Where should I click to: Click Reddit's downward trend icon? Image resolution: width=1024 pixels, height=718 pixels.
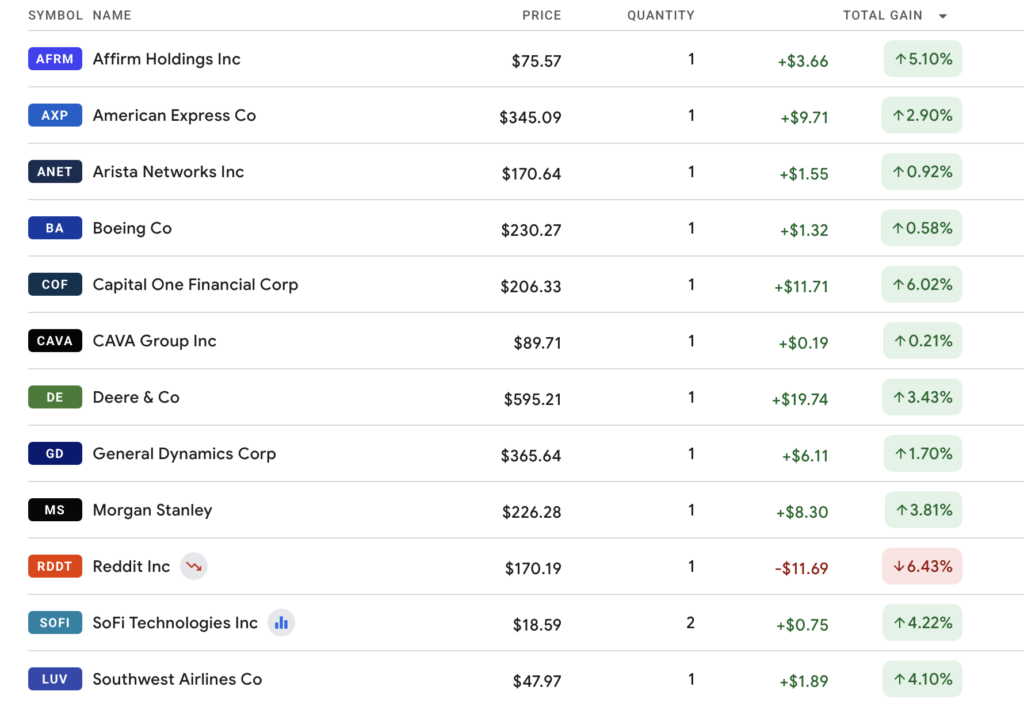coord(194,566)
